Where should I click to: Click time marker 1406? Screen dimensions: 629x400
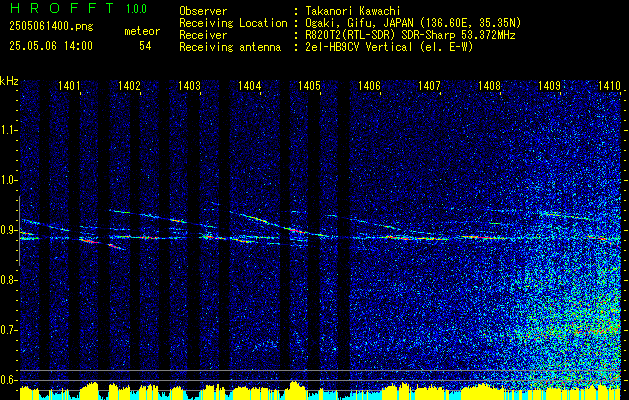point(369,85)
